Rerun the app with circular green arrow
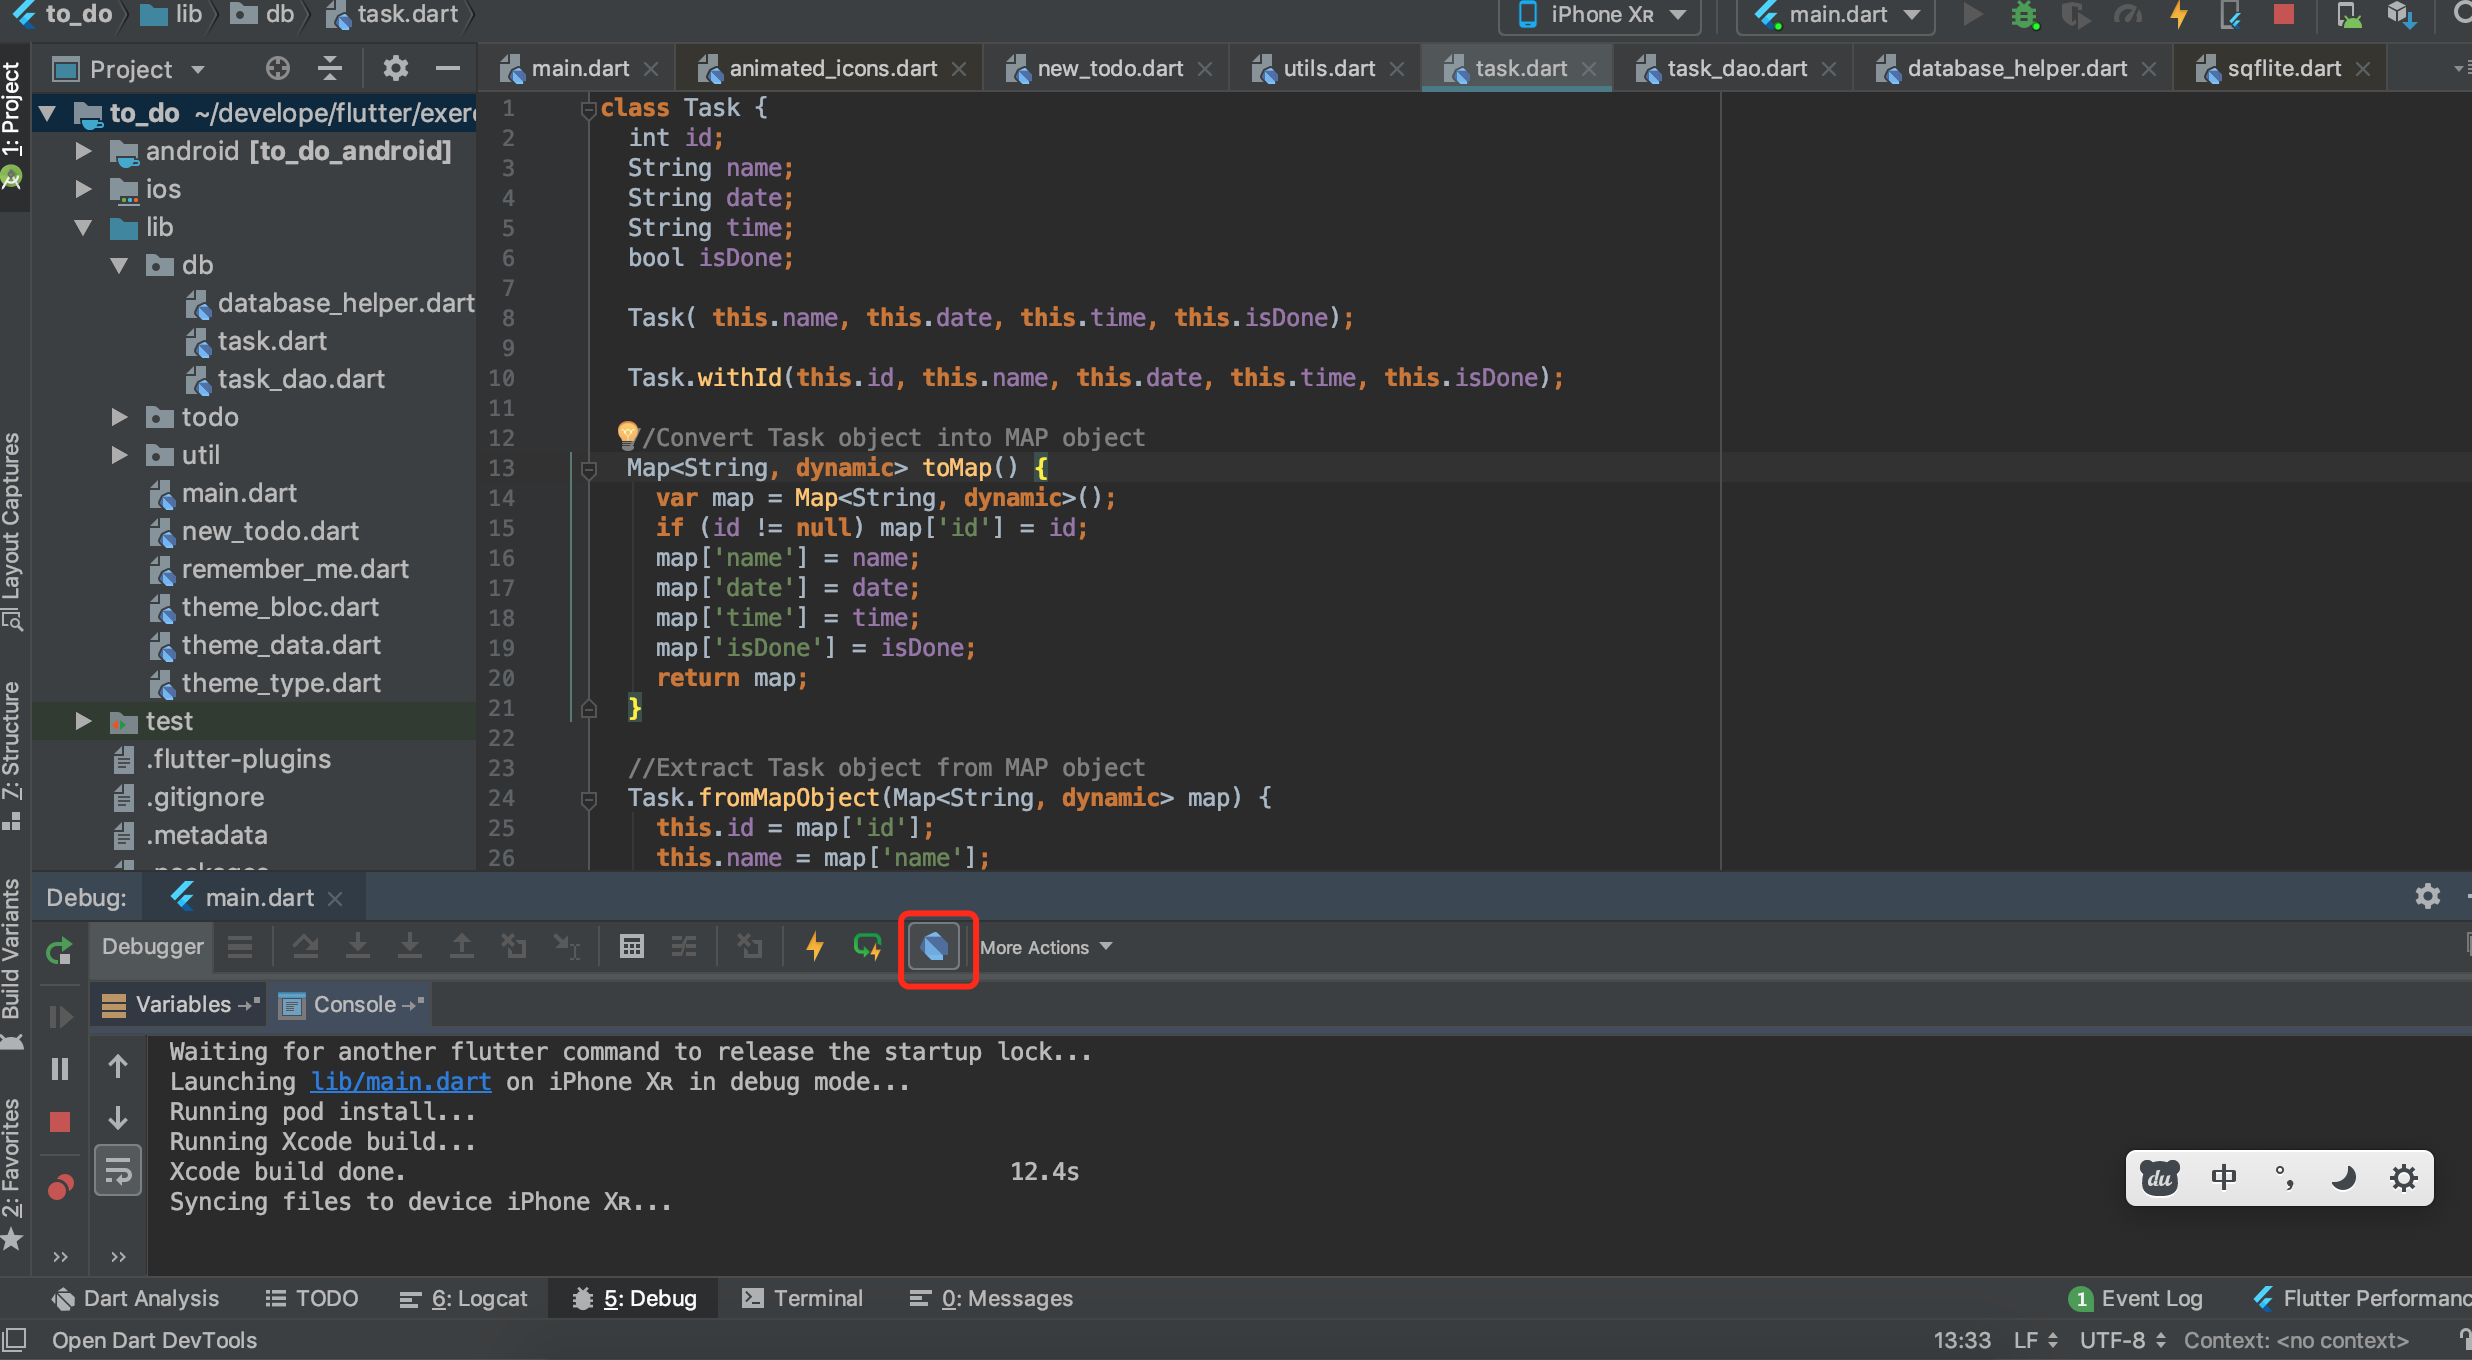Image resolution: width=2472 pixels, height=1360 pixels. (x=58, y=951)
